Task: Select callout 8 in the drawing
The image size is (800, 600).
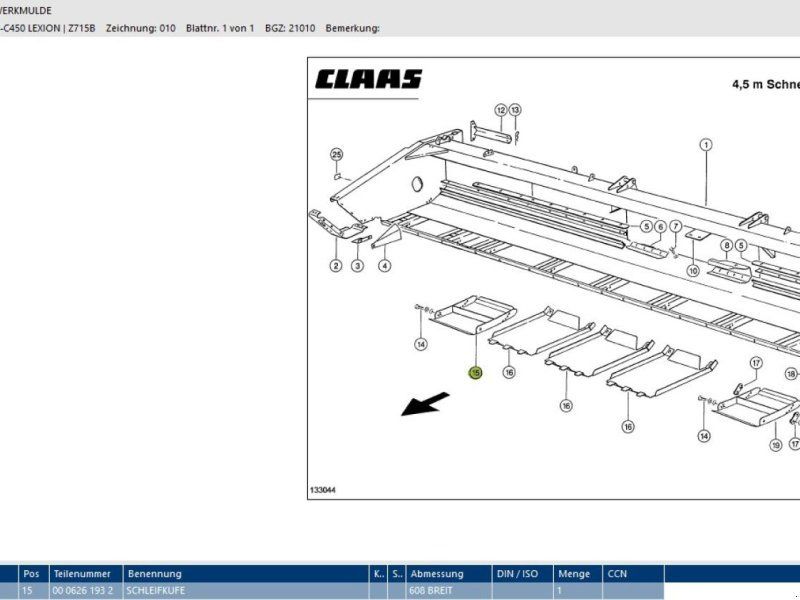Action: 727,246
